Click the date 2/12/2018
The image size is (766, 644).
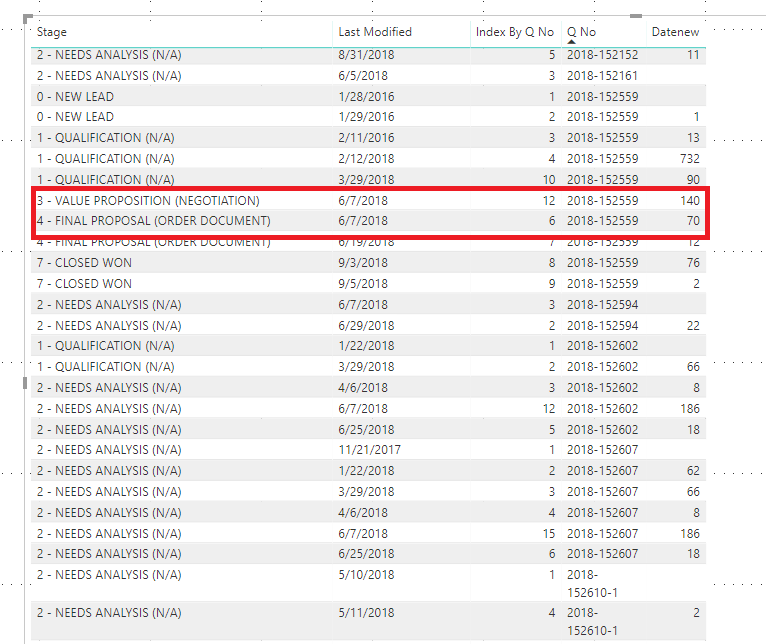click(x=366, y=159)
